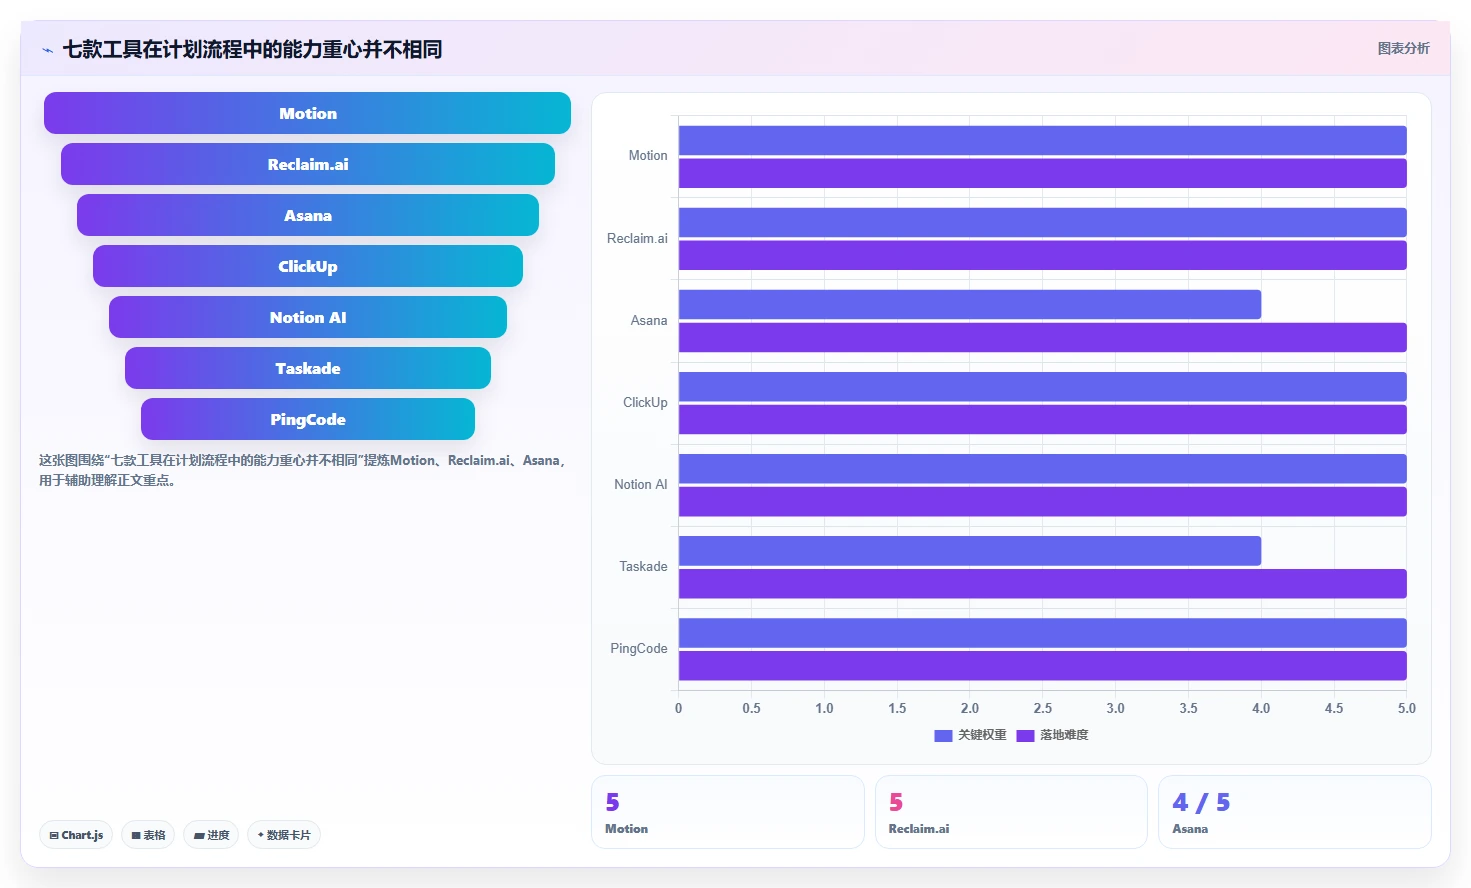
Task: Click Asana's shorter 关键权重 bar
Action: (x=970, y=304)
